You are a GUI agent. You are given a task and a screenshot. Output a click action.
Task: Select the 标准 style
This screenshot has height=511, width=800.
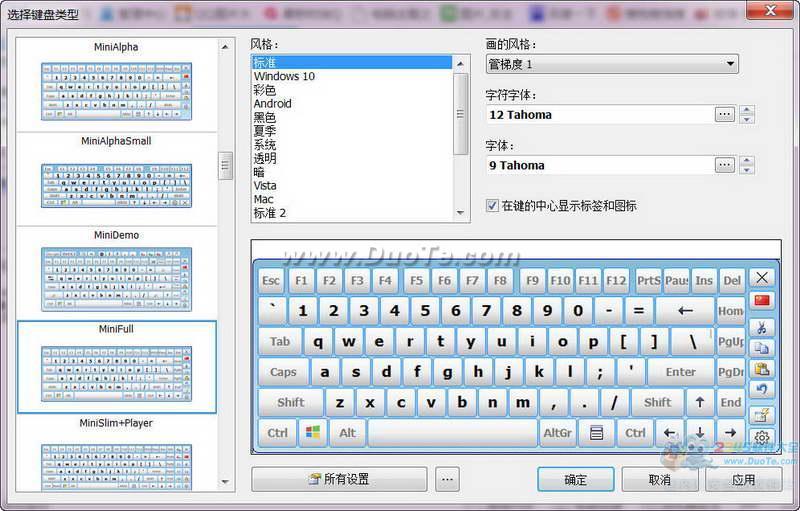[352, 62]
